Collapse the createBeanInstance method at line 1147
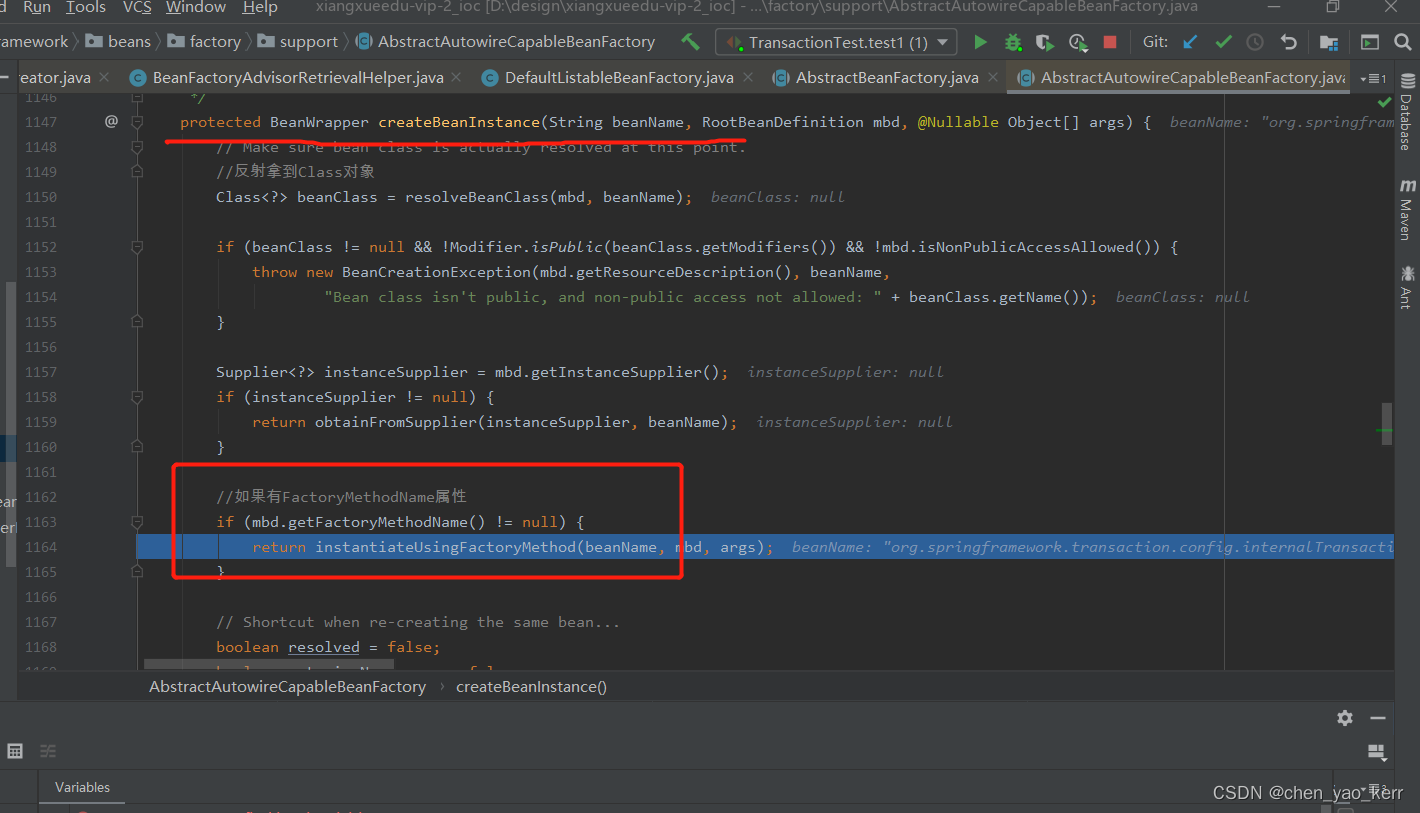 [137, 122]
